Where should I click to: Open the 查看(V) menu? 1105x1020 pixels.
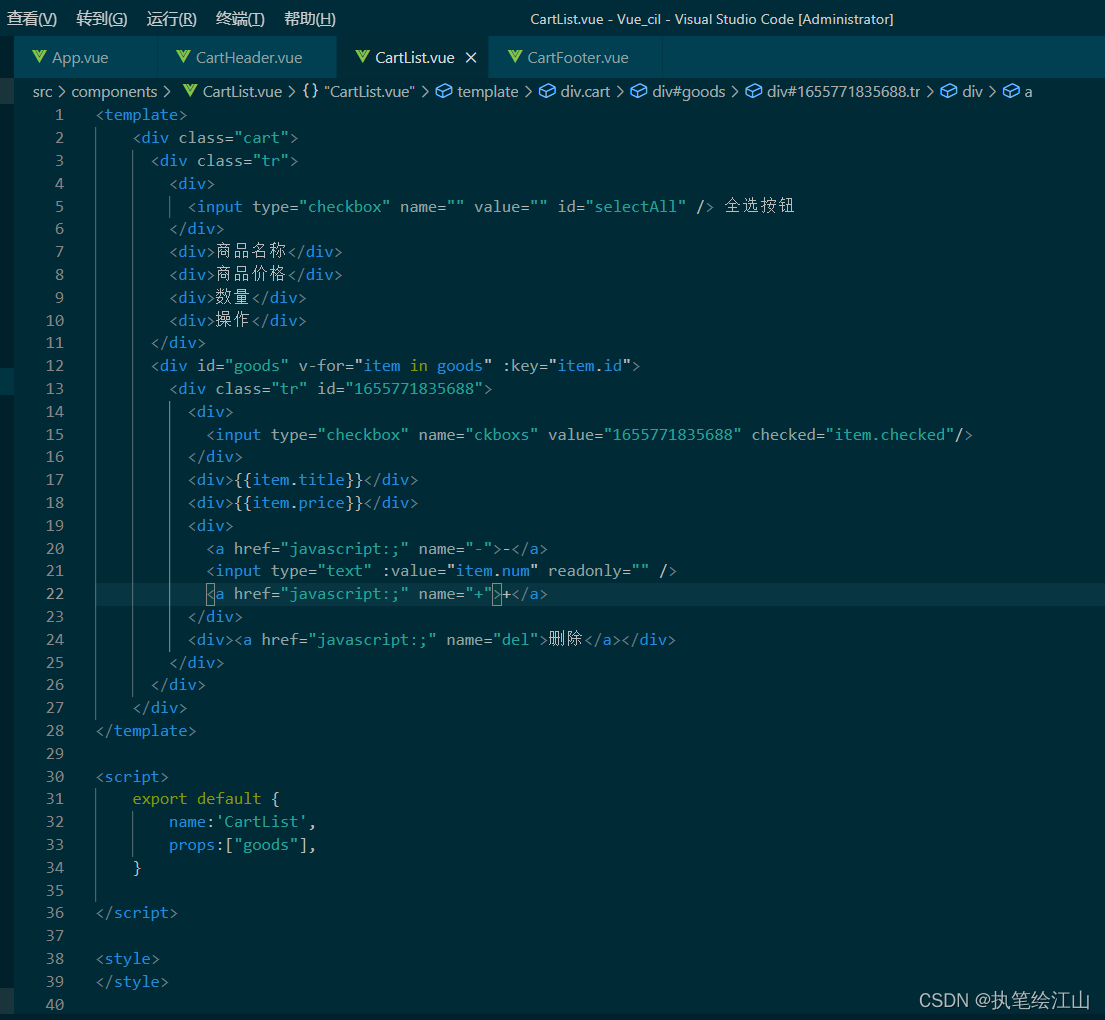point(32,19)
